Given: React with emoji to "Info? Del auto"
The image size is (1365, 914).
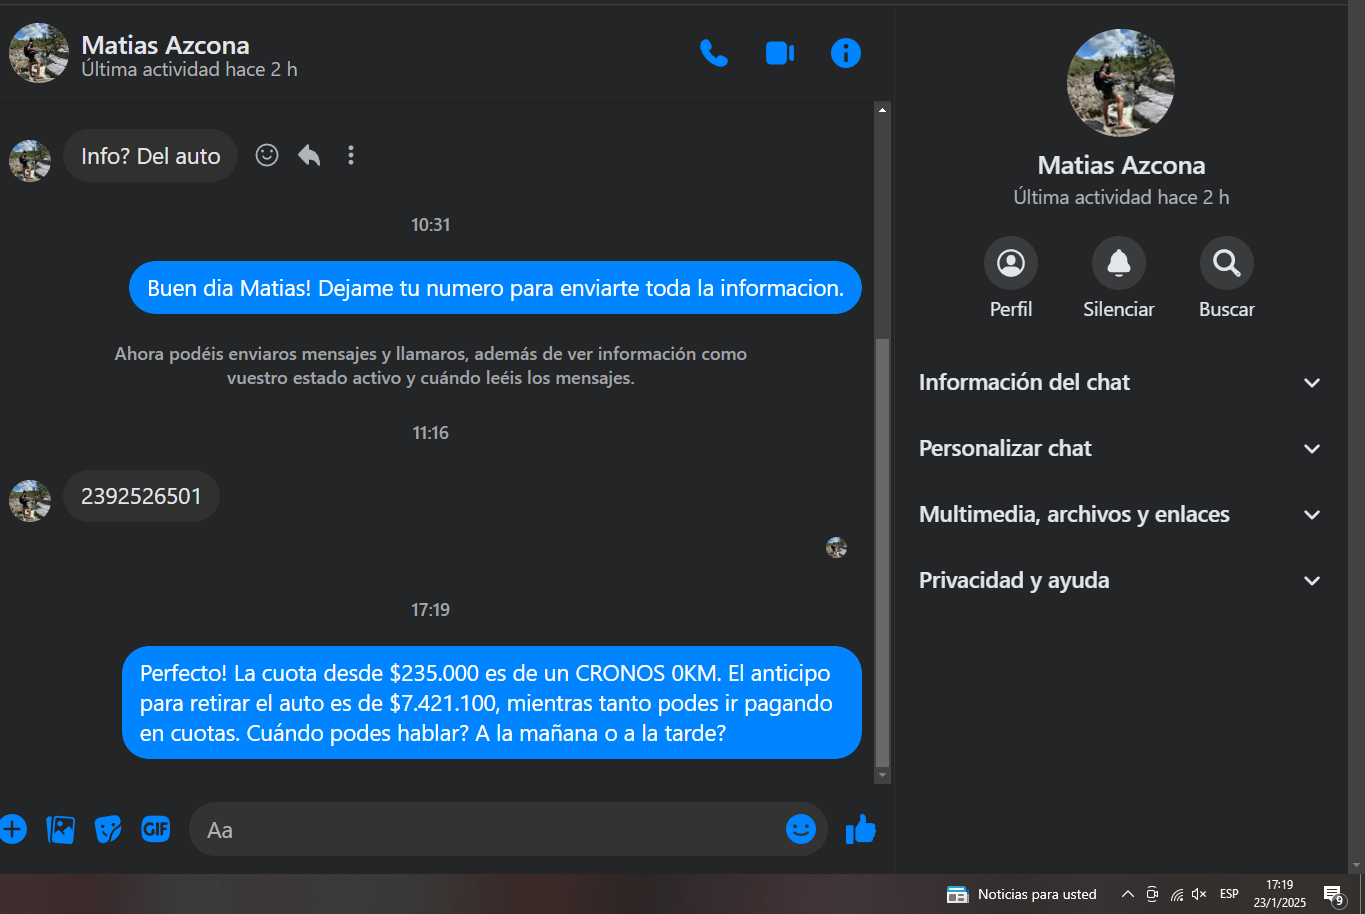Looking at the screenshot, I should click(x=267, y=155).
